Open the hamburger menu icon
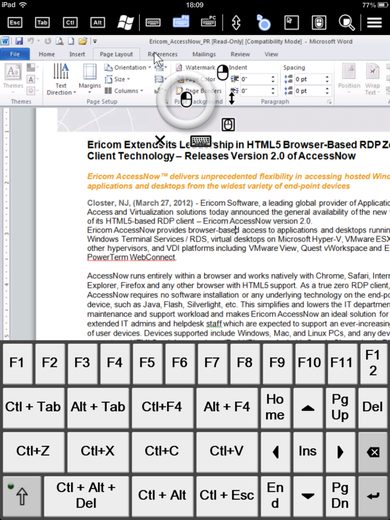The image size is (390, 520). click(374, 23)
